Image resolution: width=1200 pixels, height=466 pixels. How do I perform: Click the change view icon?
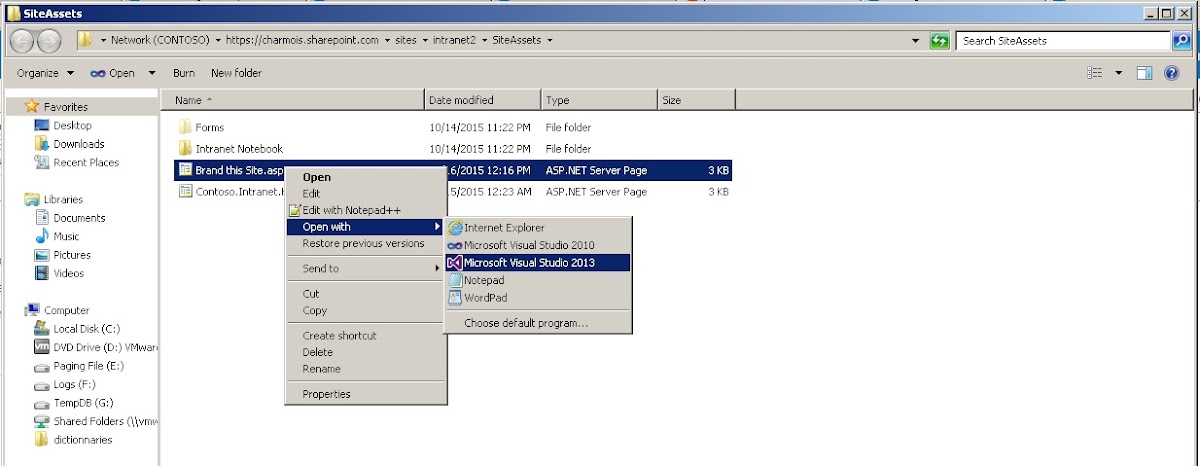click(1094, 73)
